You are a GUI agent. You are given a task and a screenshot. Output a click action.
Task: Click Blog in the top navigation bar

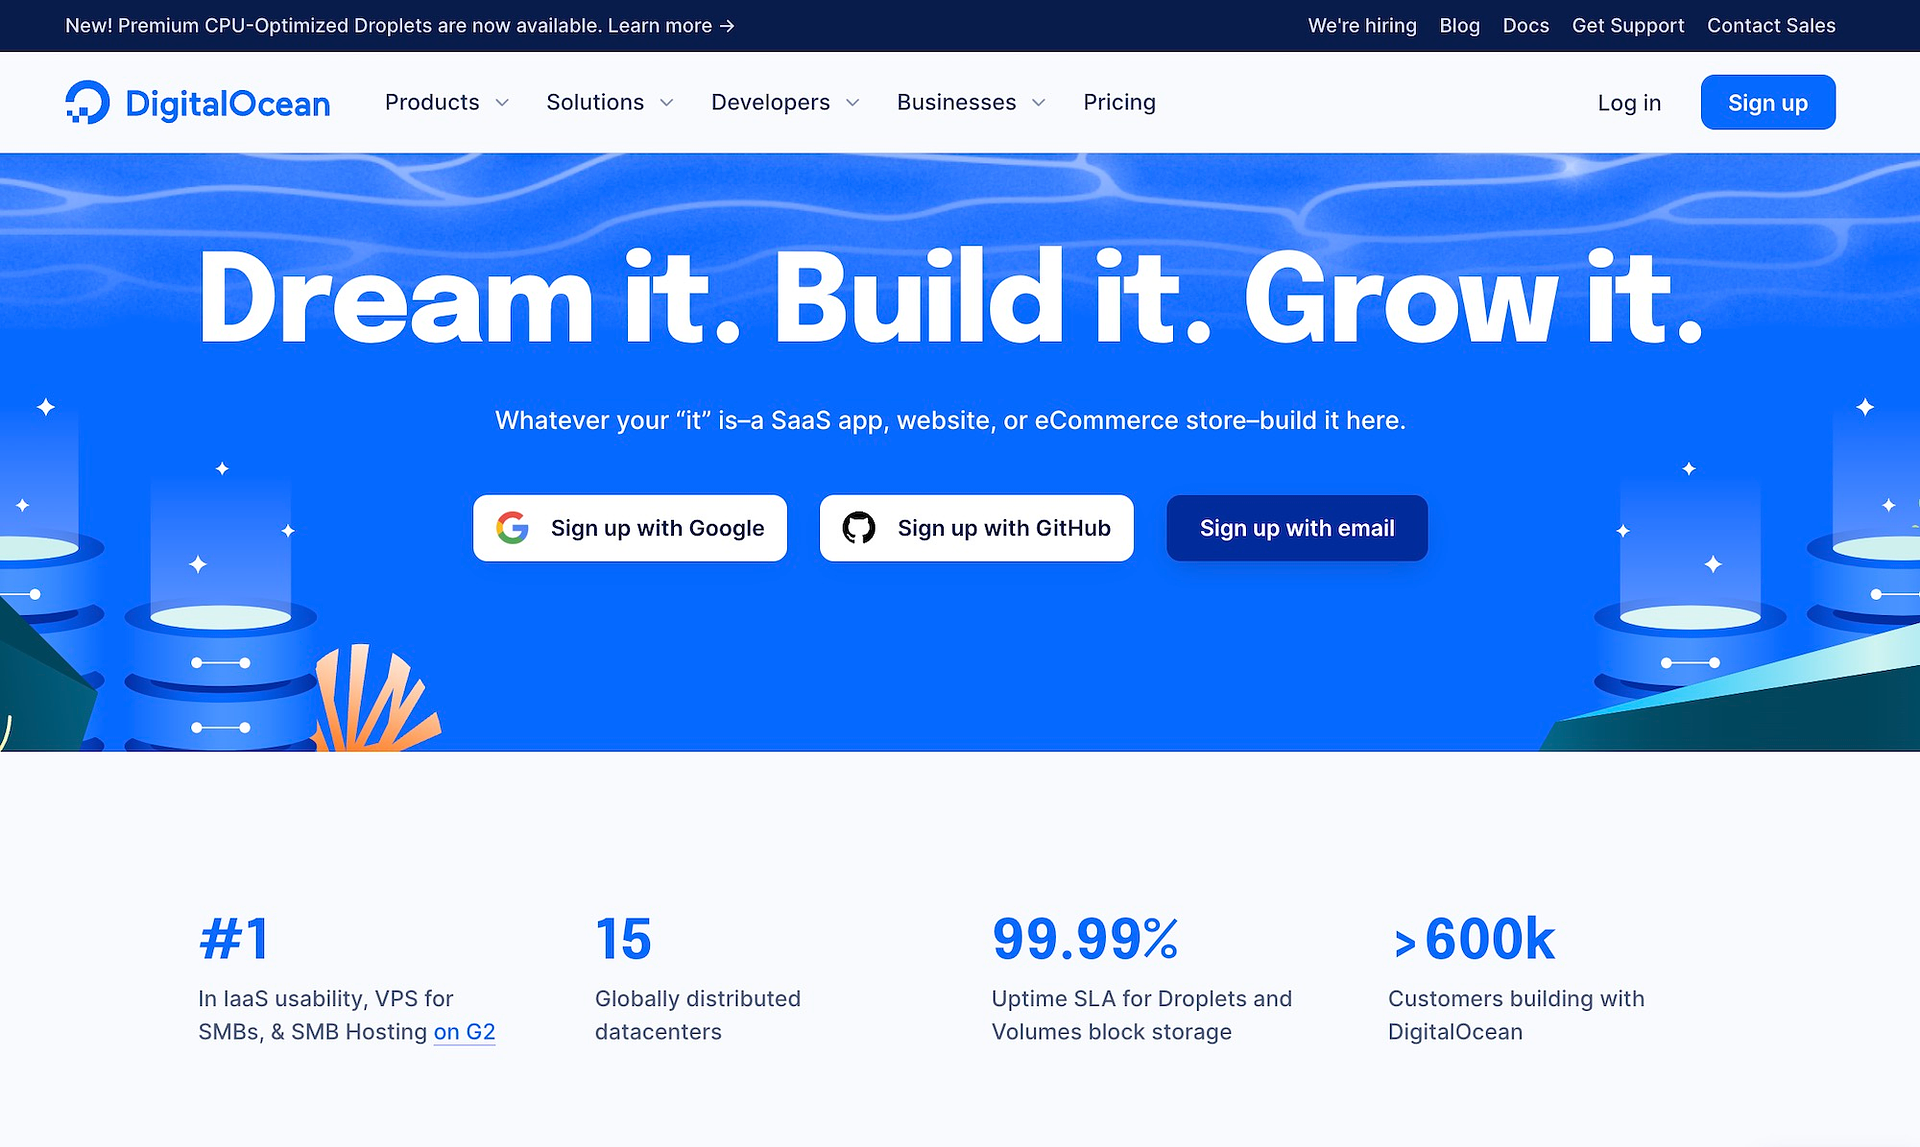(x=1458, y=25)
